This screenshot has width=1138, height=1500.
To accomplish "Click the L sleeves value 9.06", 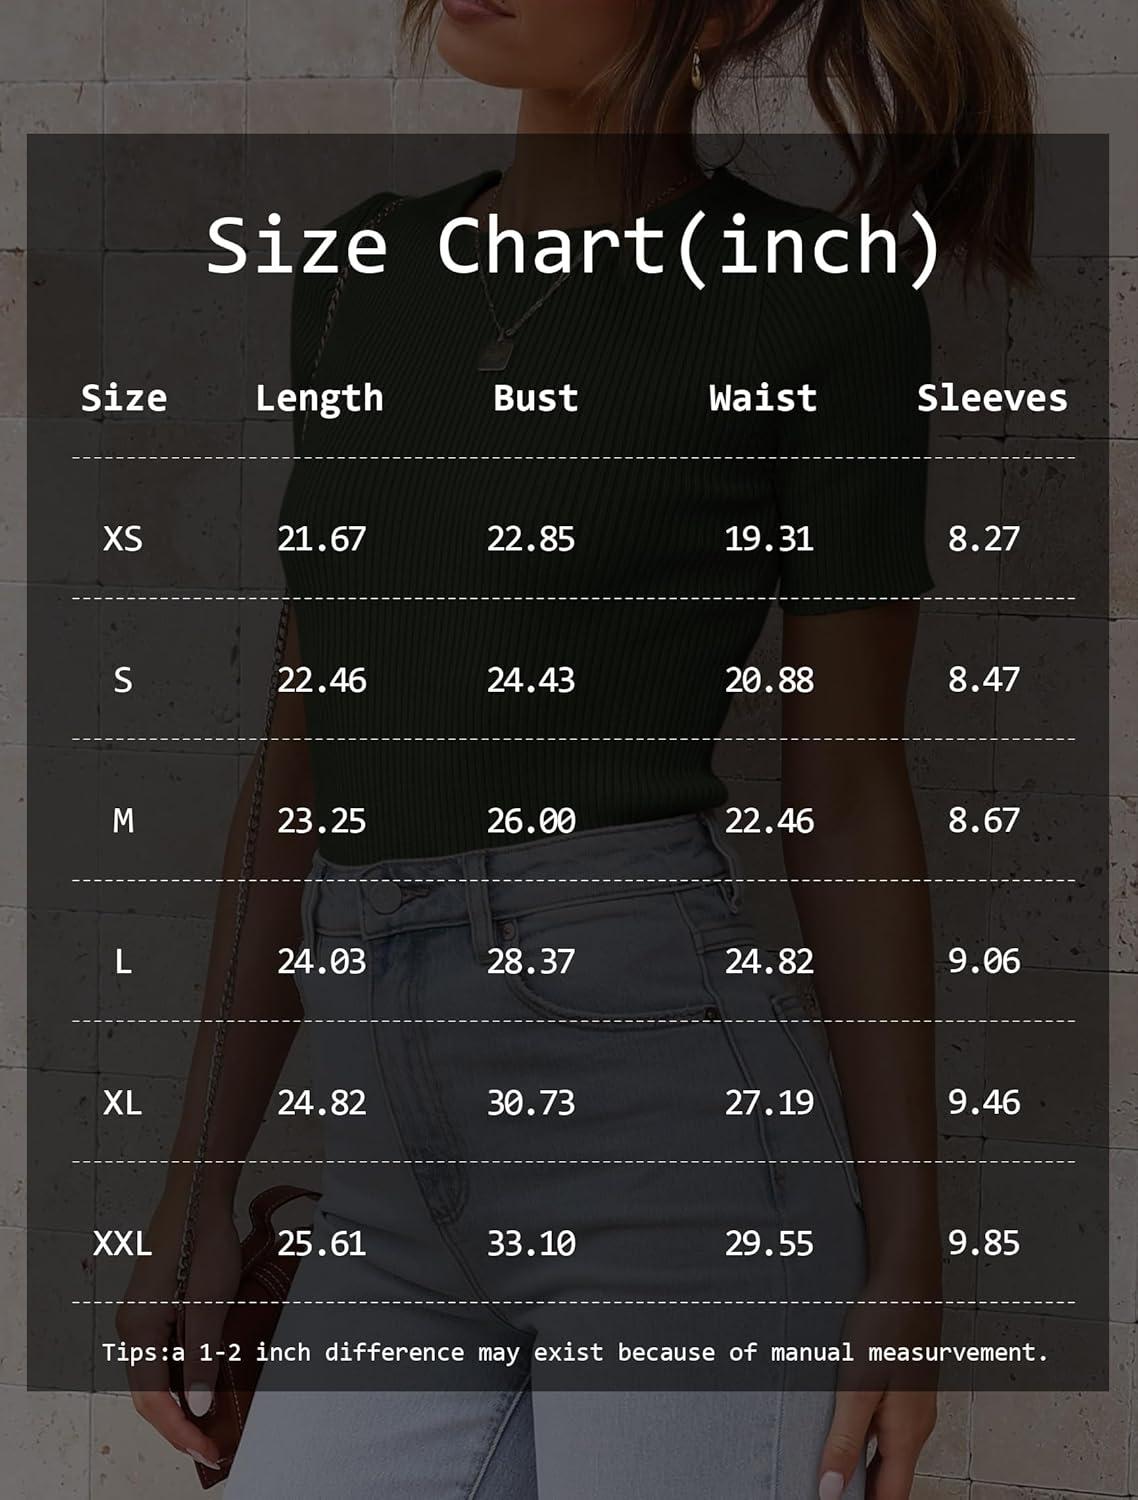I will (984, 962).
